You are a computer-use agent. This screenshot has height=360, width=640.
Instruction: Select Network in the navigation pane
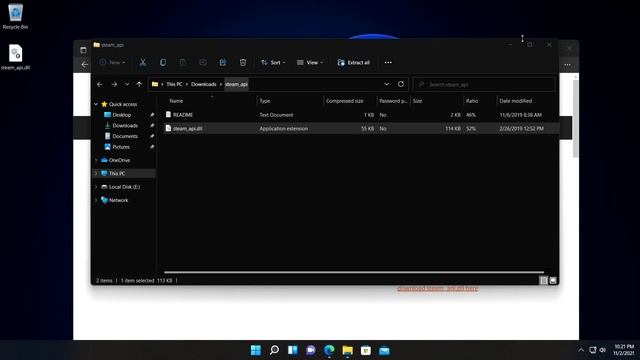click(118, 200)
